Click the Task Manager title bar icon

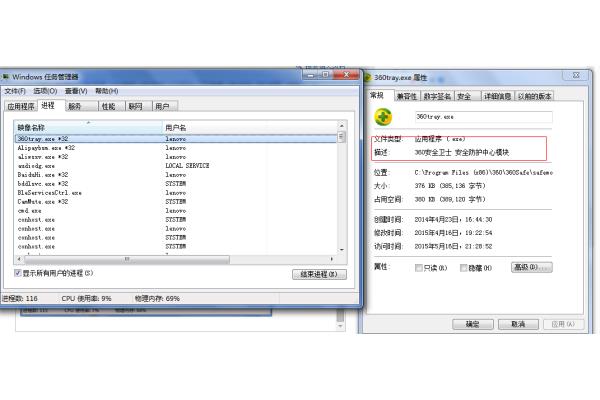click(6, 77)
